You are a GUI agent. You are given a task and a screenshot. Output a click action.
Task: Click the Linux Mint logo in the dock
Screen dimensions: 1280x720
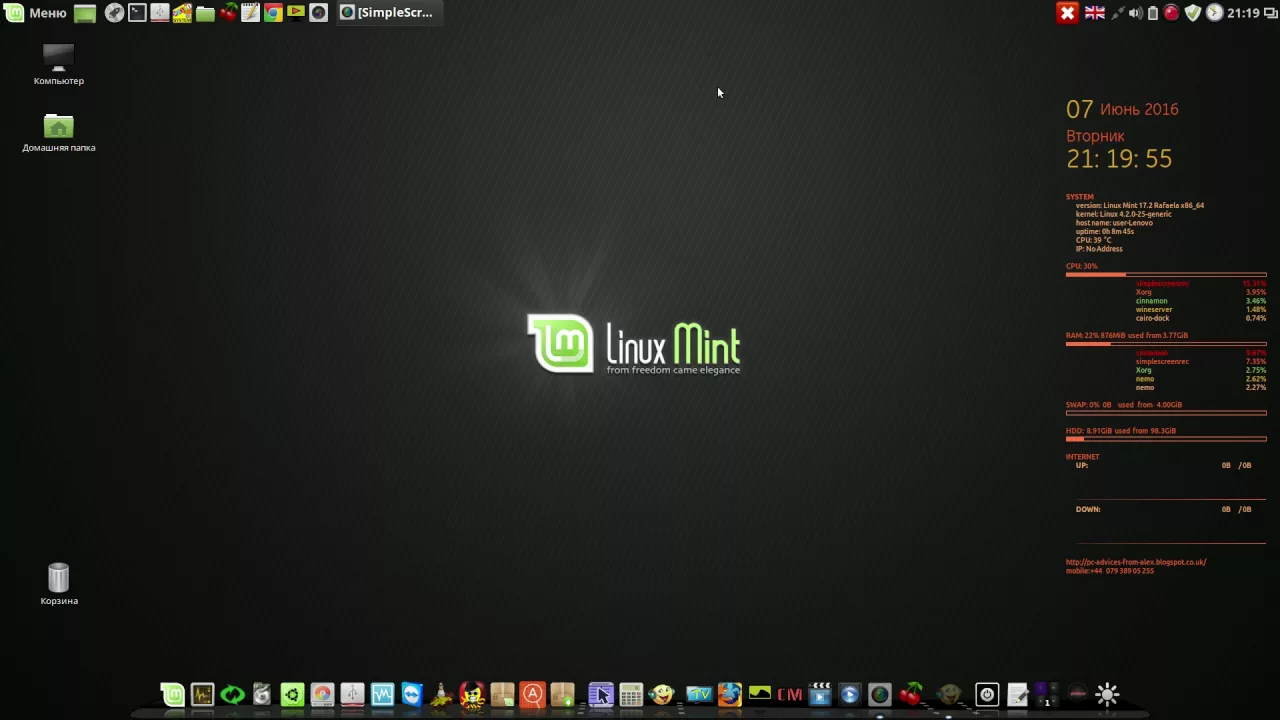point(172,694)
